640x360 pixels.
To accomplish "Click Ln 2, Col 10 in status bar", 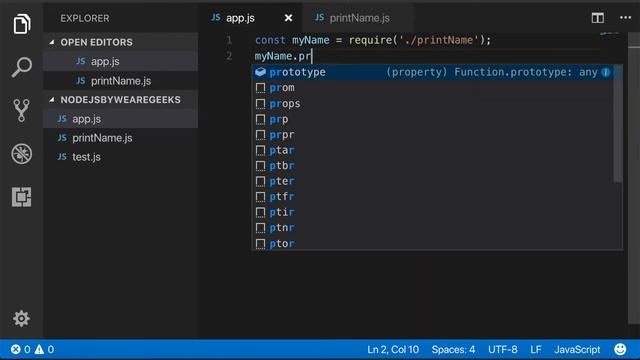I will (393, 350).
